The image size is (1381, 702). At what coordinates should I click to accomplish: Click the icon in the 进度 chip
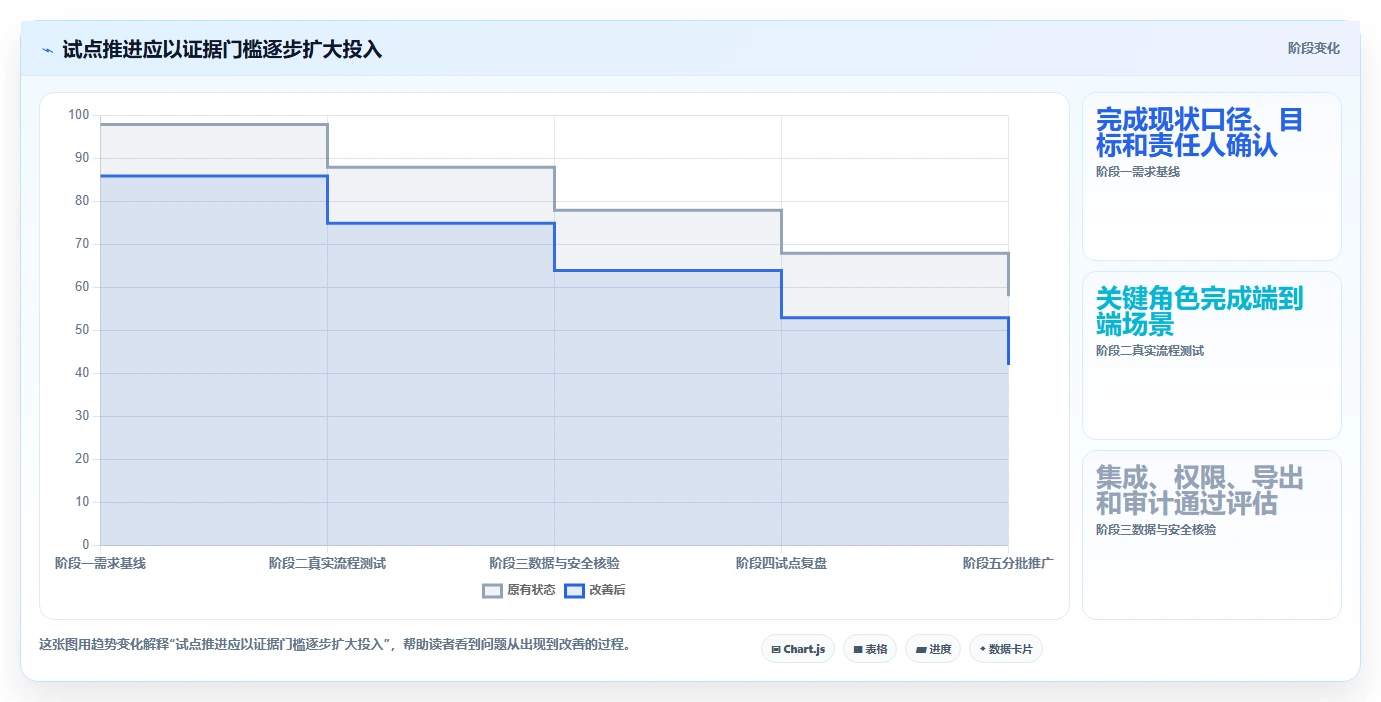921,650
